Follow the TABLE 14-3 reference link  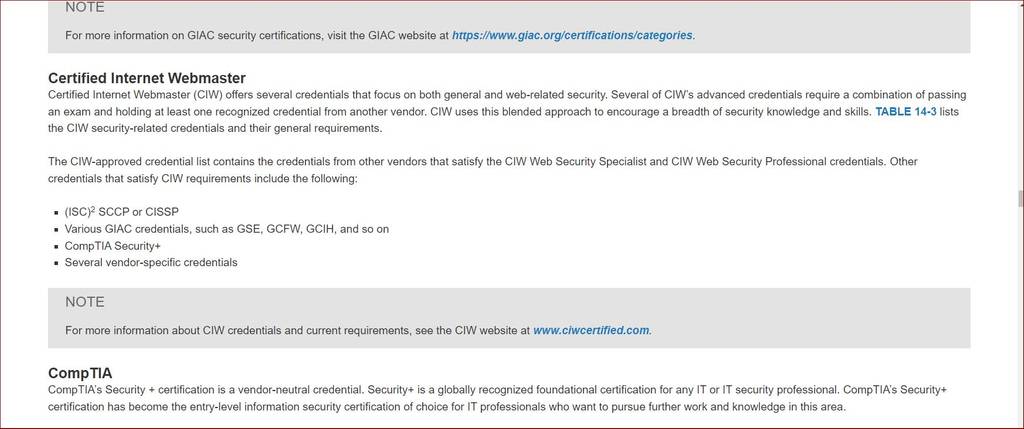pos(905,112)
